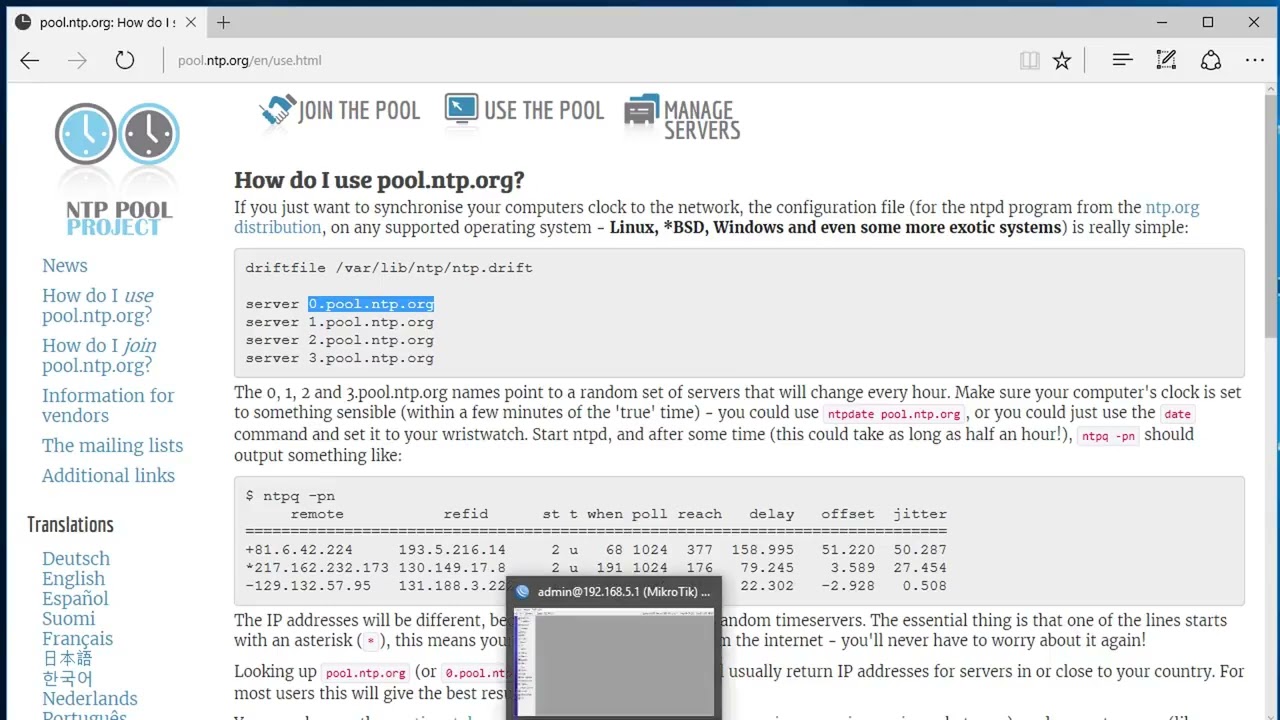Switch language to Español
The height and width of the screenshot is (720, 1280).
pyautogui.click(x=75, y=599)
